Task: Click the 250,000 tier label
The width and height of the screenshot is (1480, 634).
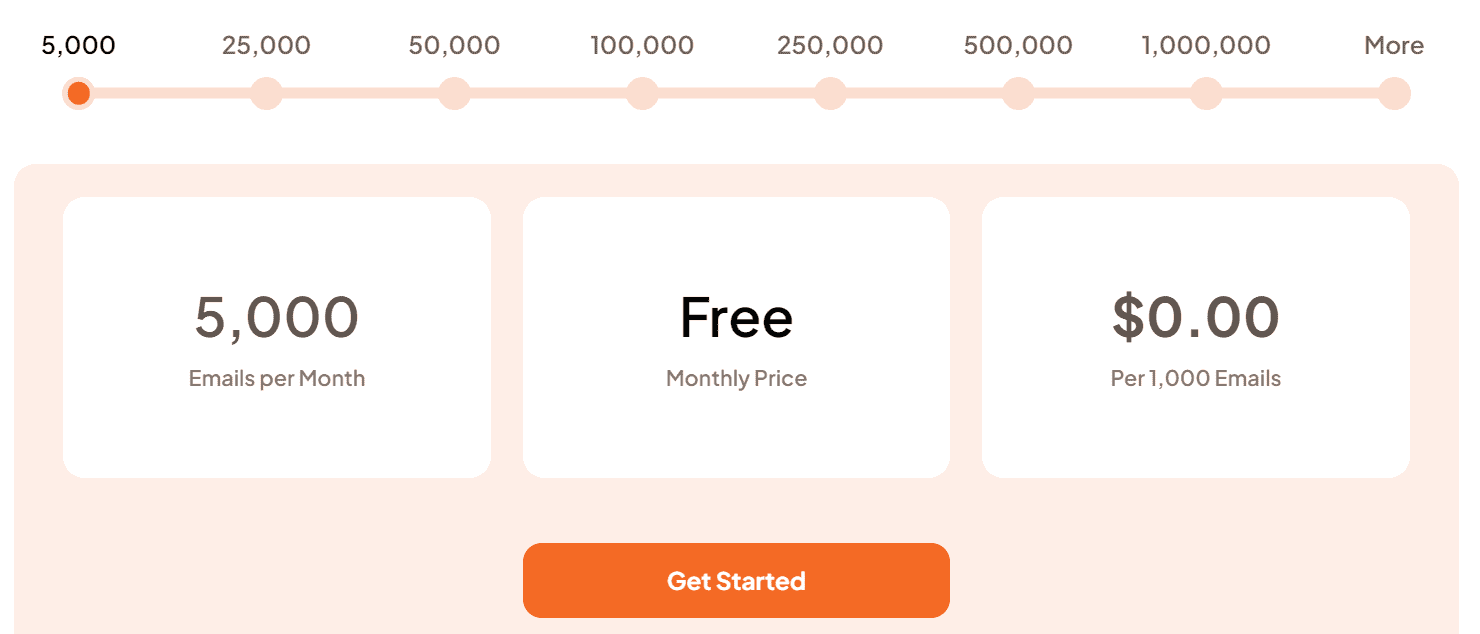Action: pos(830,45)
